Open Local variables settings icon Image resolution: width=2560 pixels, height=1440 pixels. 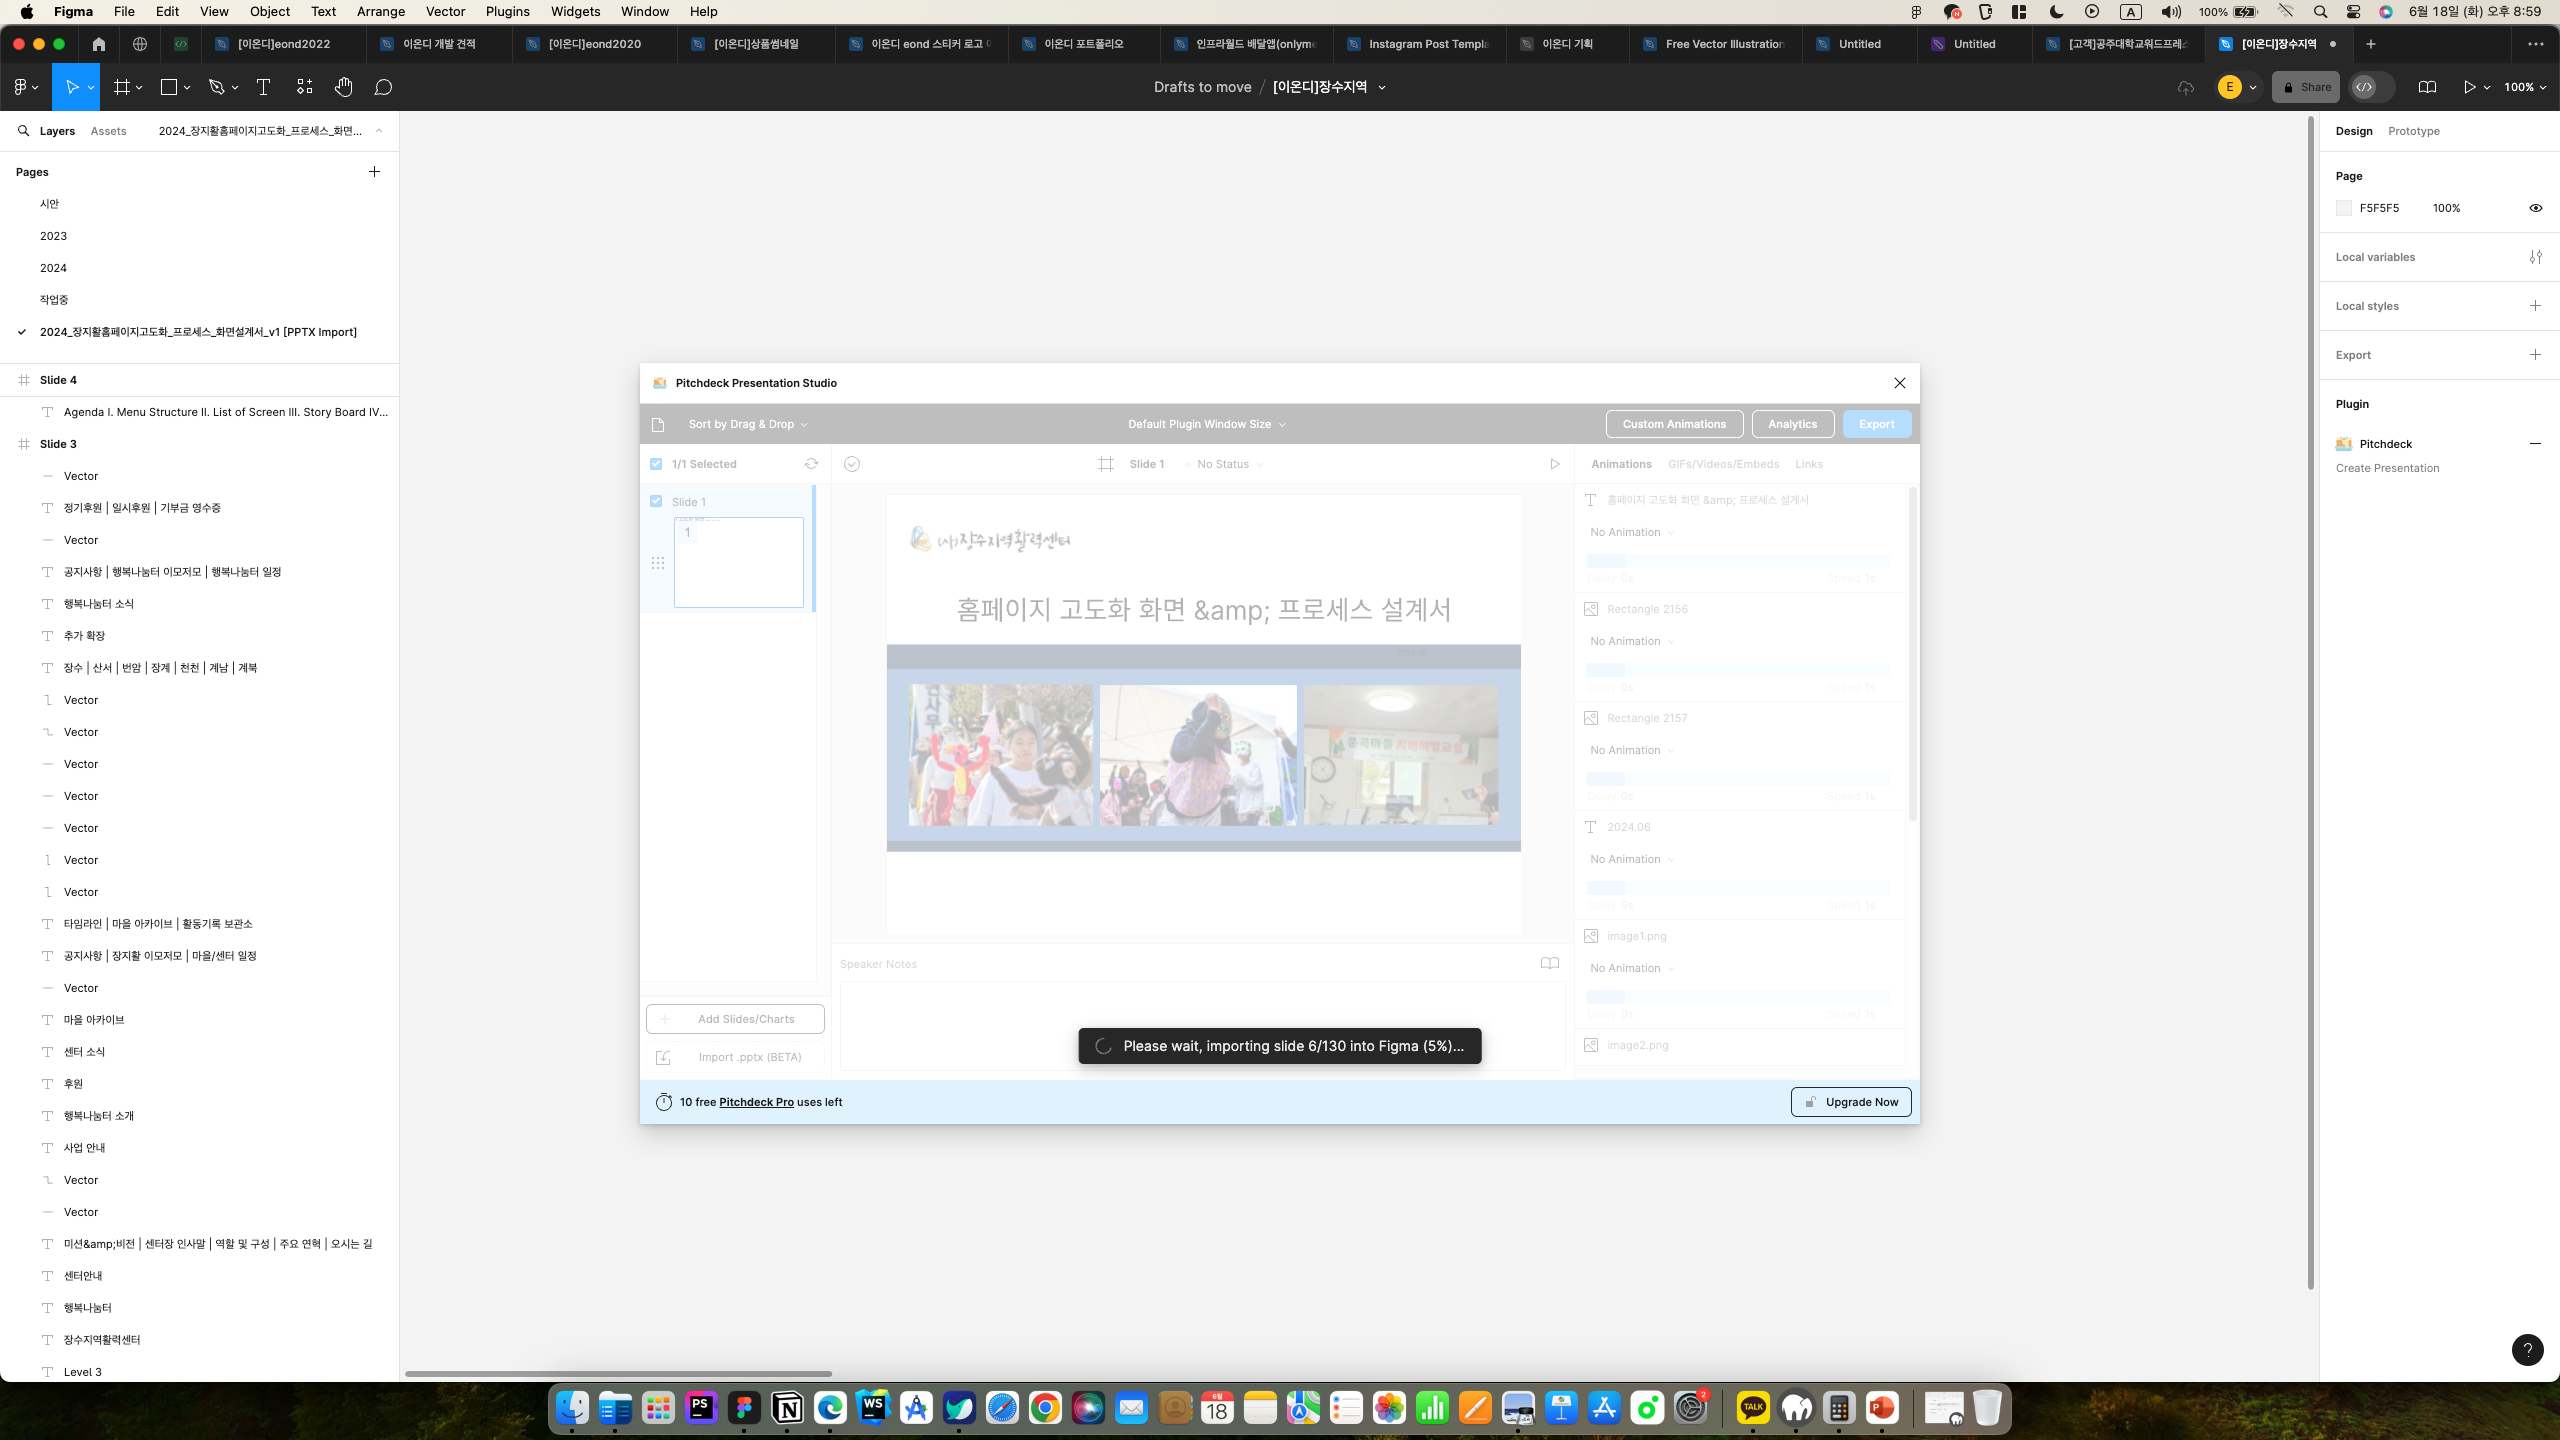pyautogui.click(x=2535, y=257)
